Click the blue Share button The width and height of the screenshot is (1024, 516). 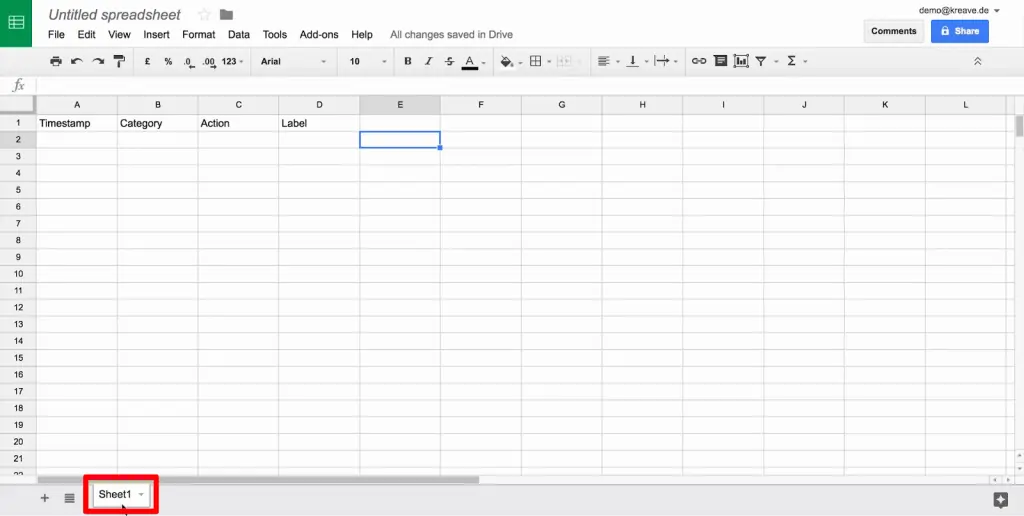point(959,31)
